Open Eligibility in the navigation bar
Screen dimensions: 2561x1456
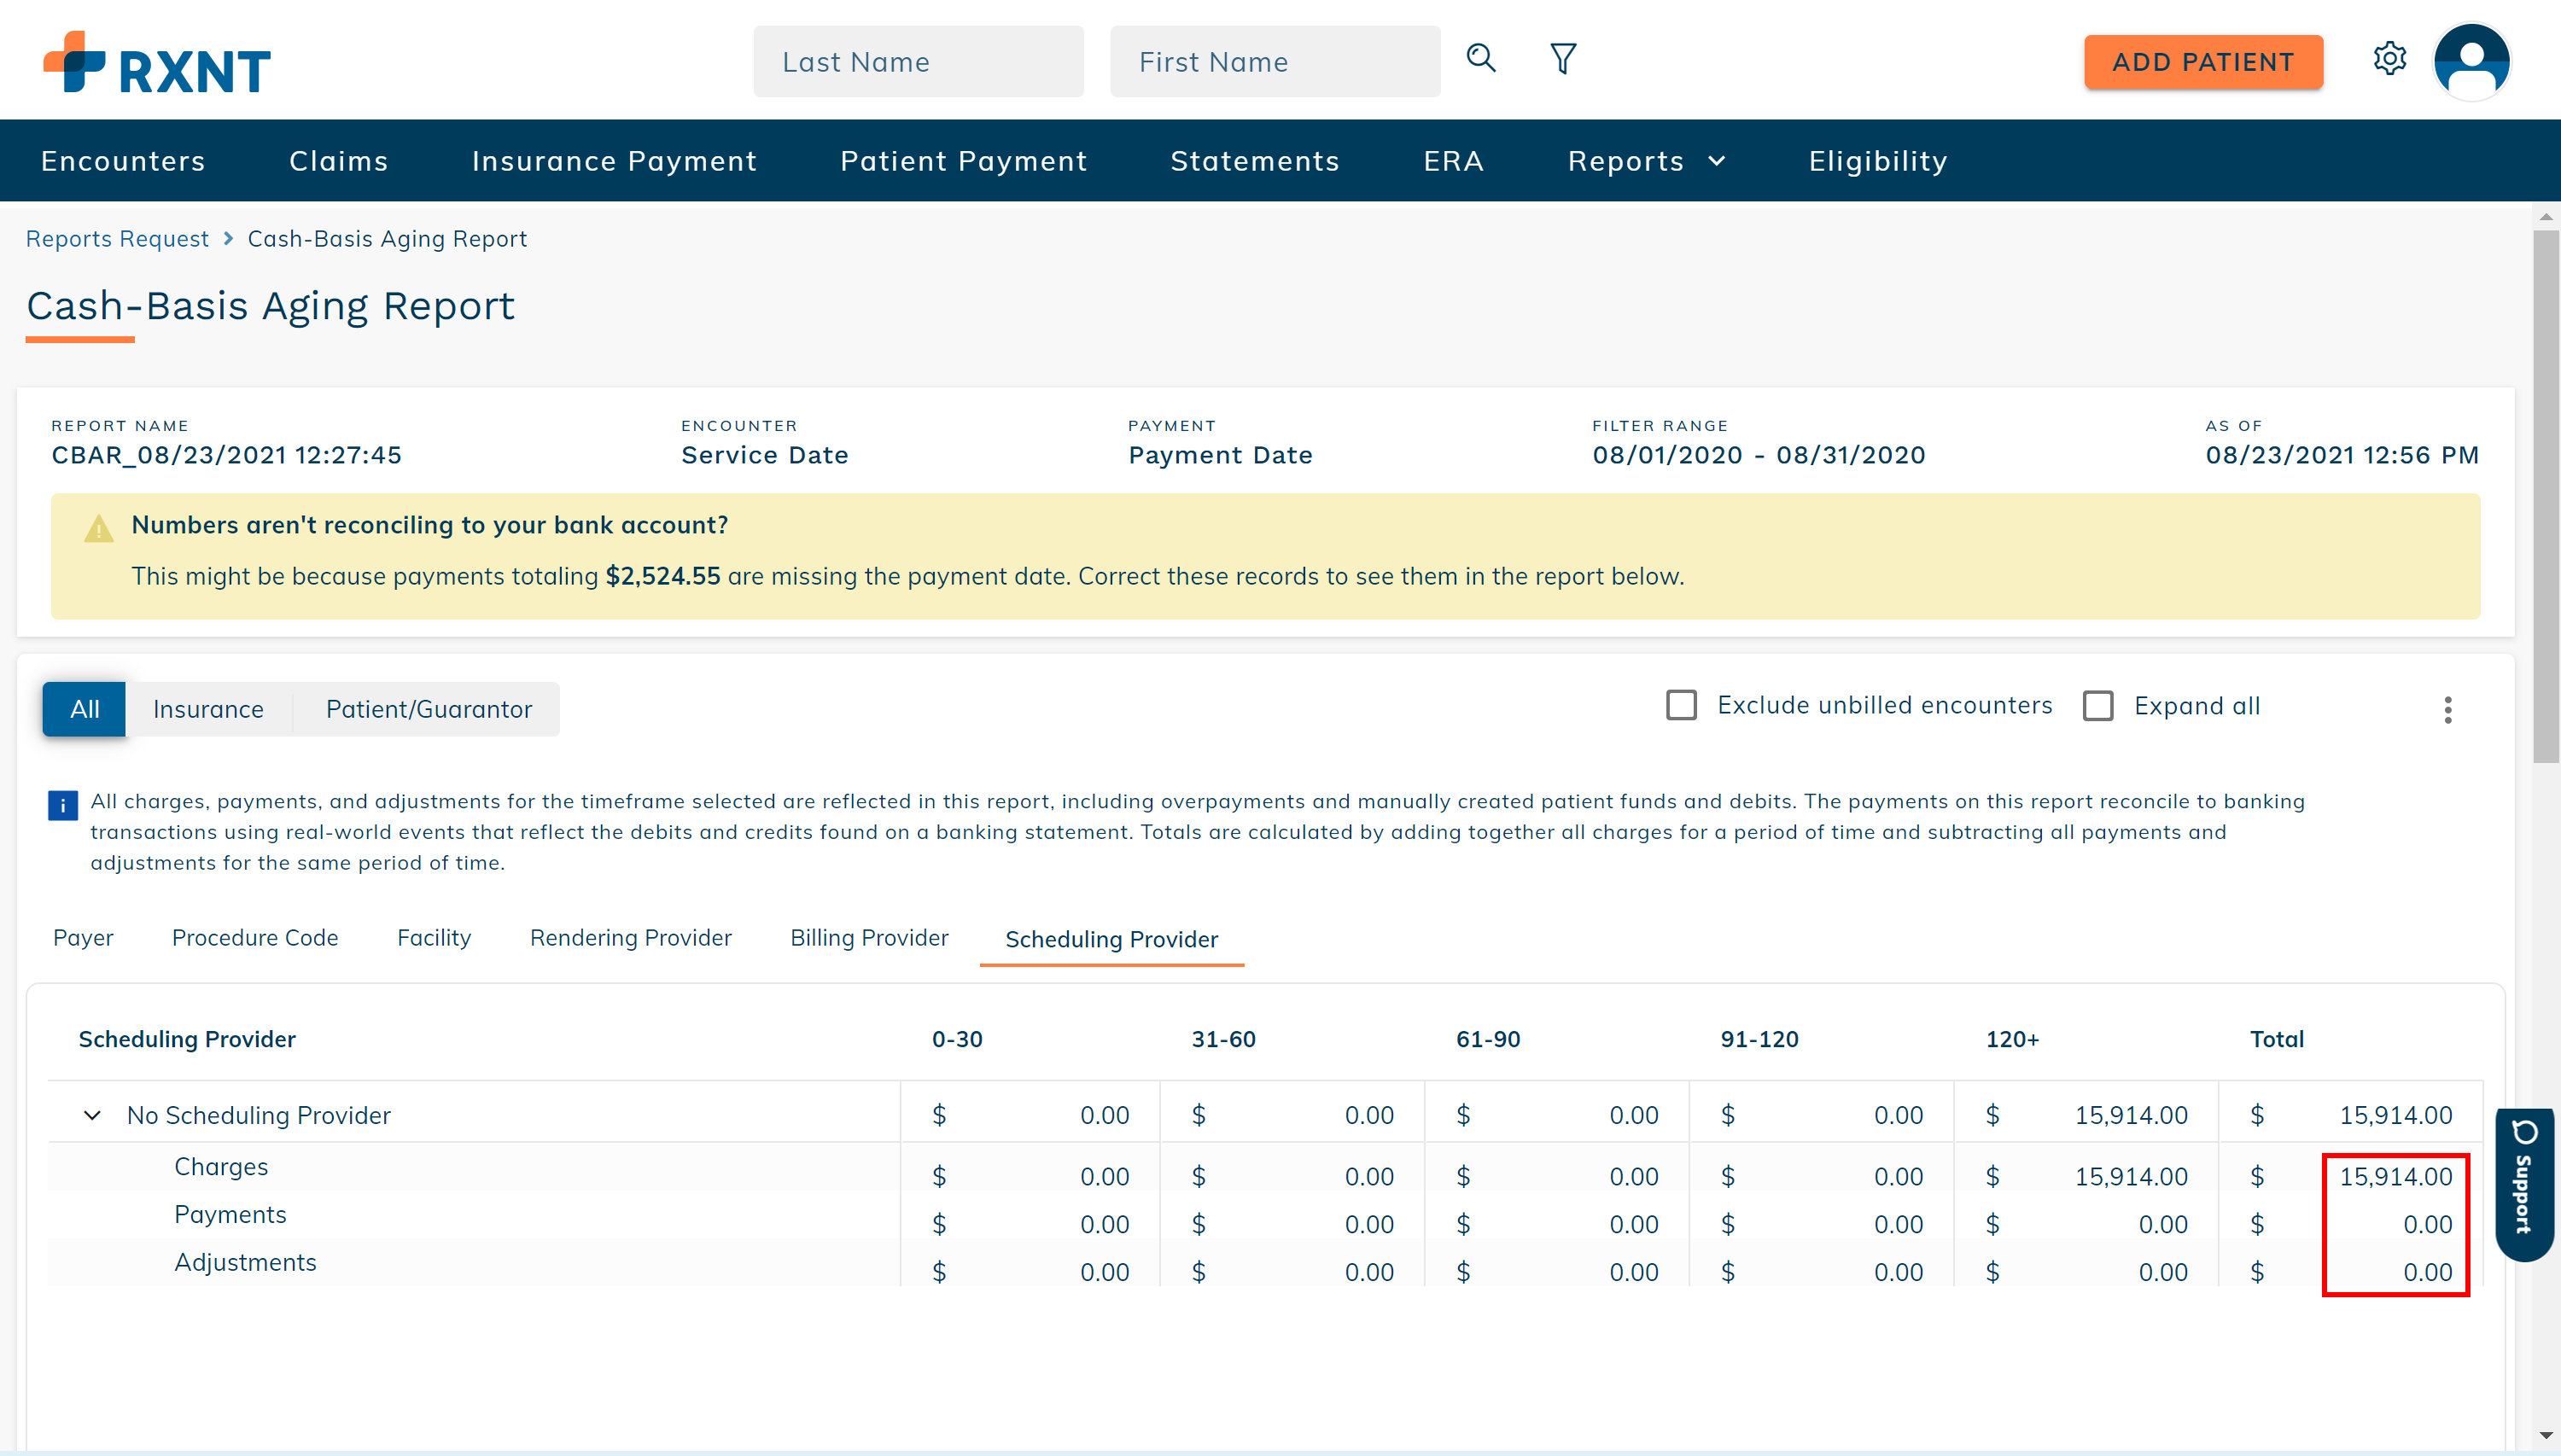click(x=1878, y=161)
